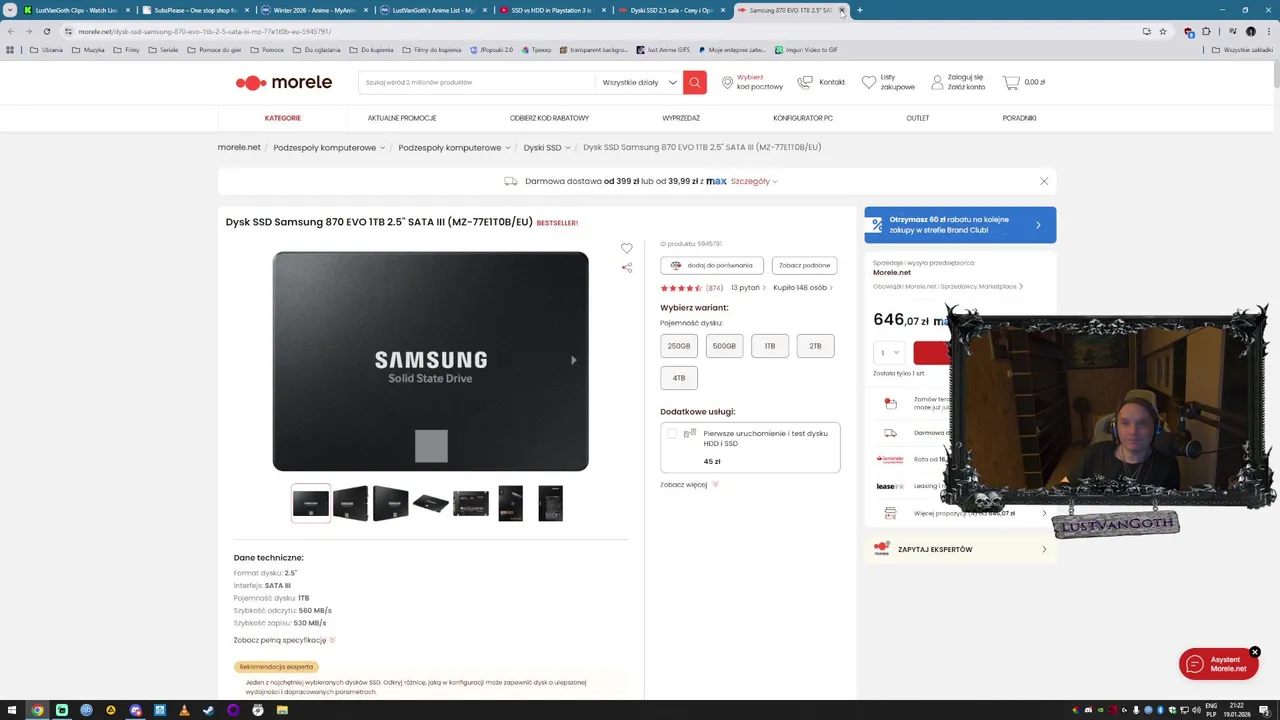Expand Zobacz pełną specyfikację
Image resolution: width=1280 pixels, height=720 pixels.
pyautogui.click(x=285, y=640)
